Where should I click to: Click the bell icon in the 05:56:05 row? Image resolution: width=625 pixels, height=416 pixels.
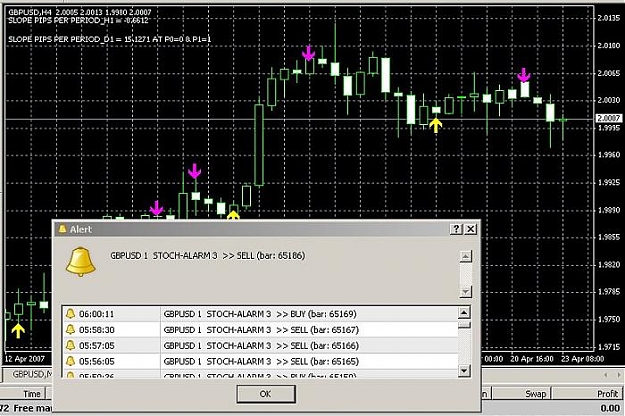pos(71,361)
